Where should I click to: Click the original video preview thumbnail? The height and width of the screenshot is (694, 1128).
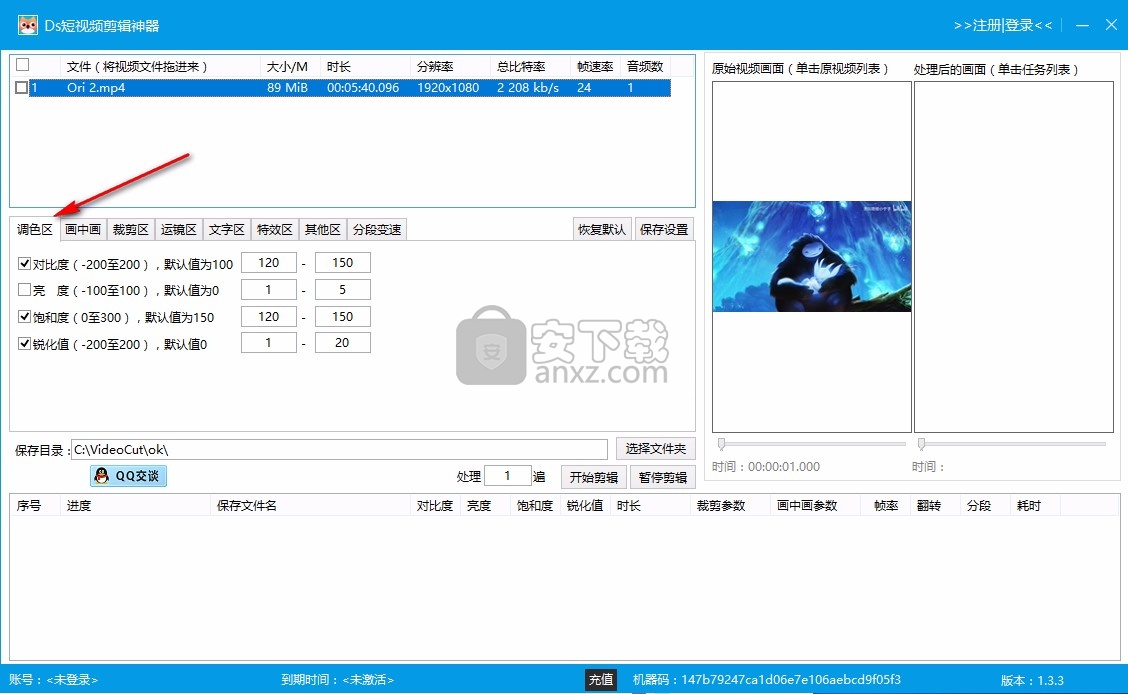(811, 256)
